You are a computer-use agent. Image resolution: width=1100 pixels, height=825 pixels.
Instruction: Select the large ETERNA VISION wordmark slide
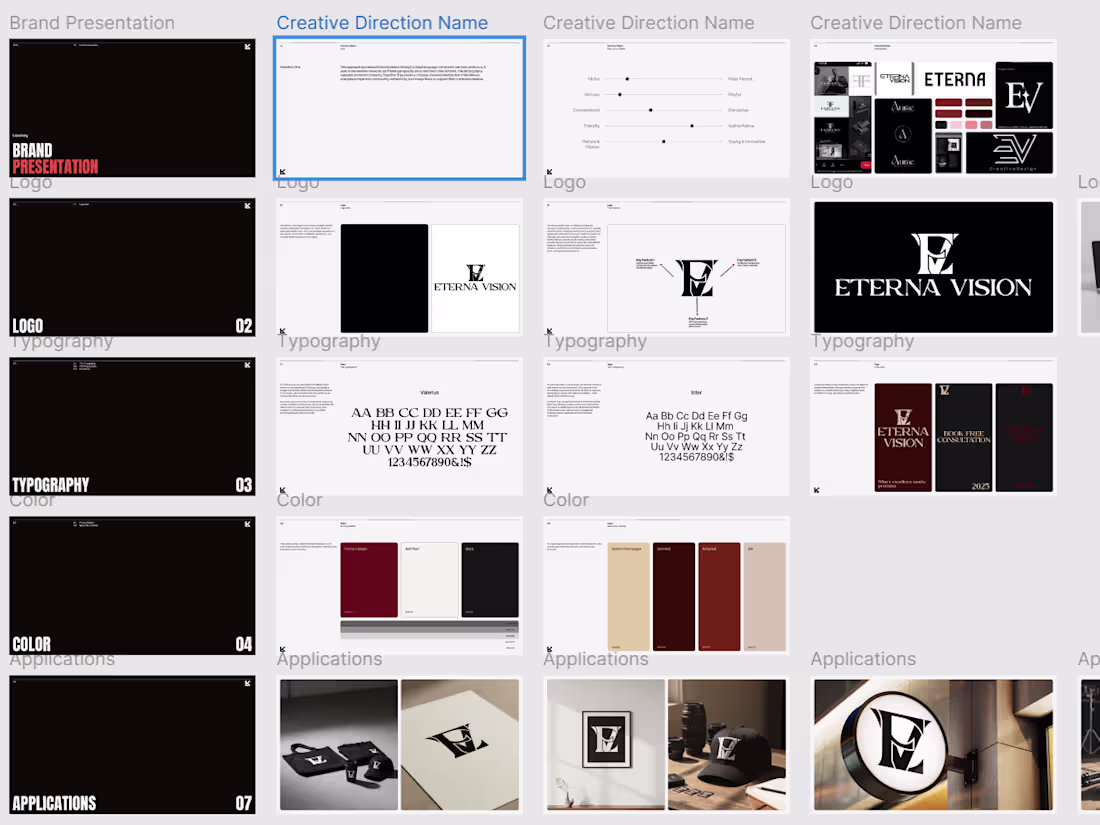tap(932, 267)
